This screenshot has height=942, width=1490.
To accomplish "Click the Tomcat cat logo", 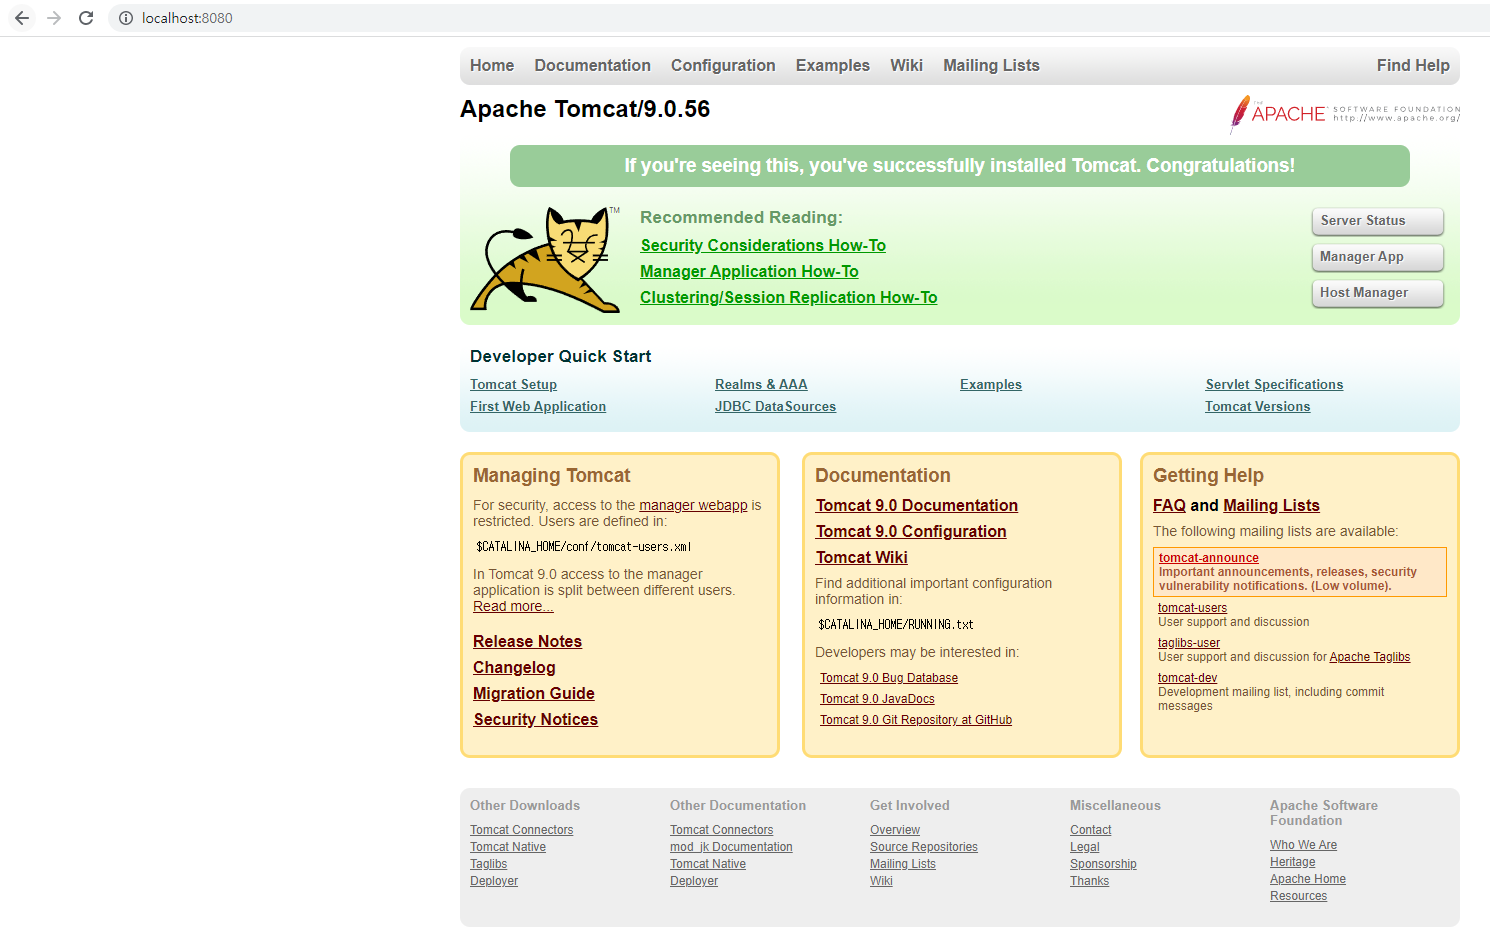I will (545, 260).
